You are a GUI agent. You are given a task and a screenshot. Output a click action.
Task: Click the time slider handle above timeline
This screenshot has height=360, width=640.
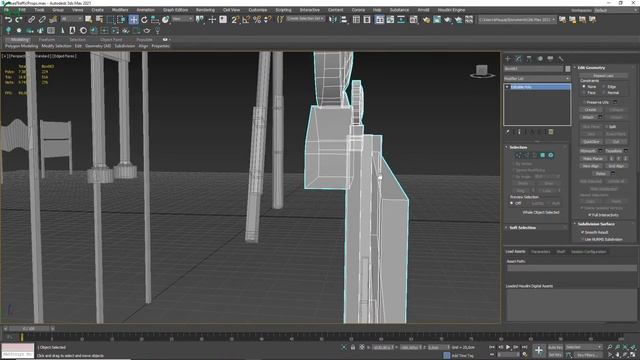pyautogui.click(x=29, y=328)
